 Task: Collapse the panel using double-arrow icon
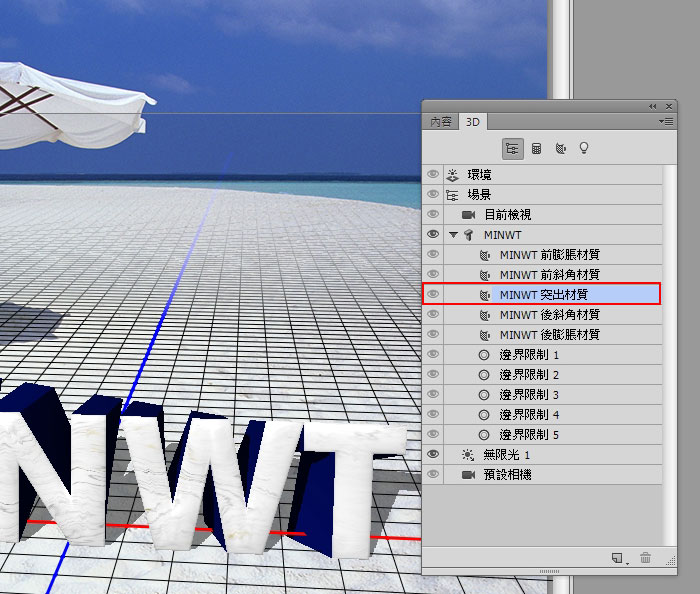(x=653, y=106)
